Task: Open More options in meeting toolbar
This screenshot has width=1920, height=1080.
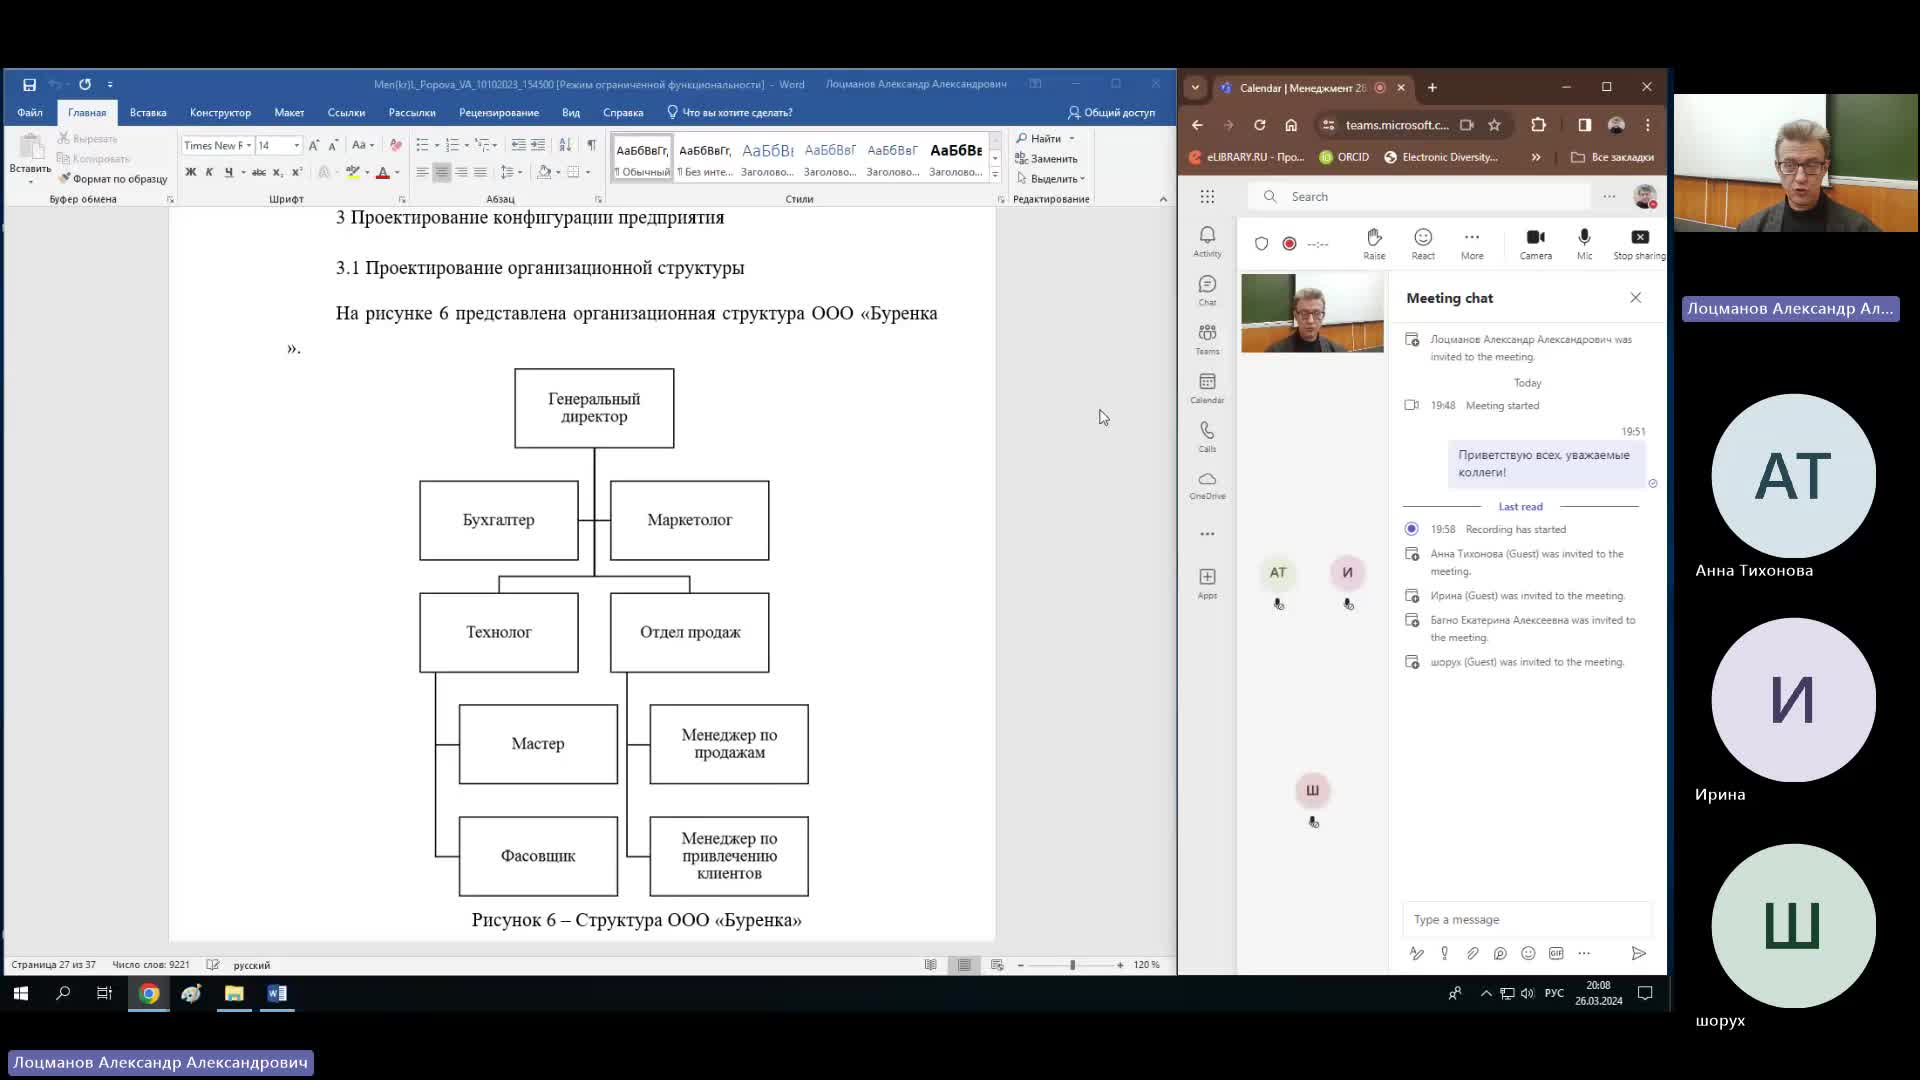Action: click(x=1472, y=243)
